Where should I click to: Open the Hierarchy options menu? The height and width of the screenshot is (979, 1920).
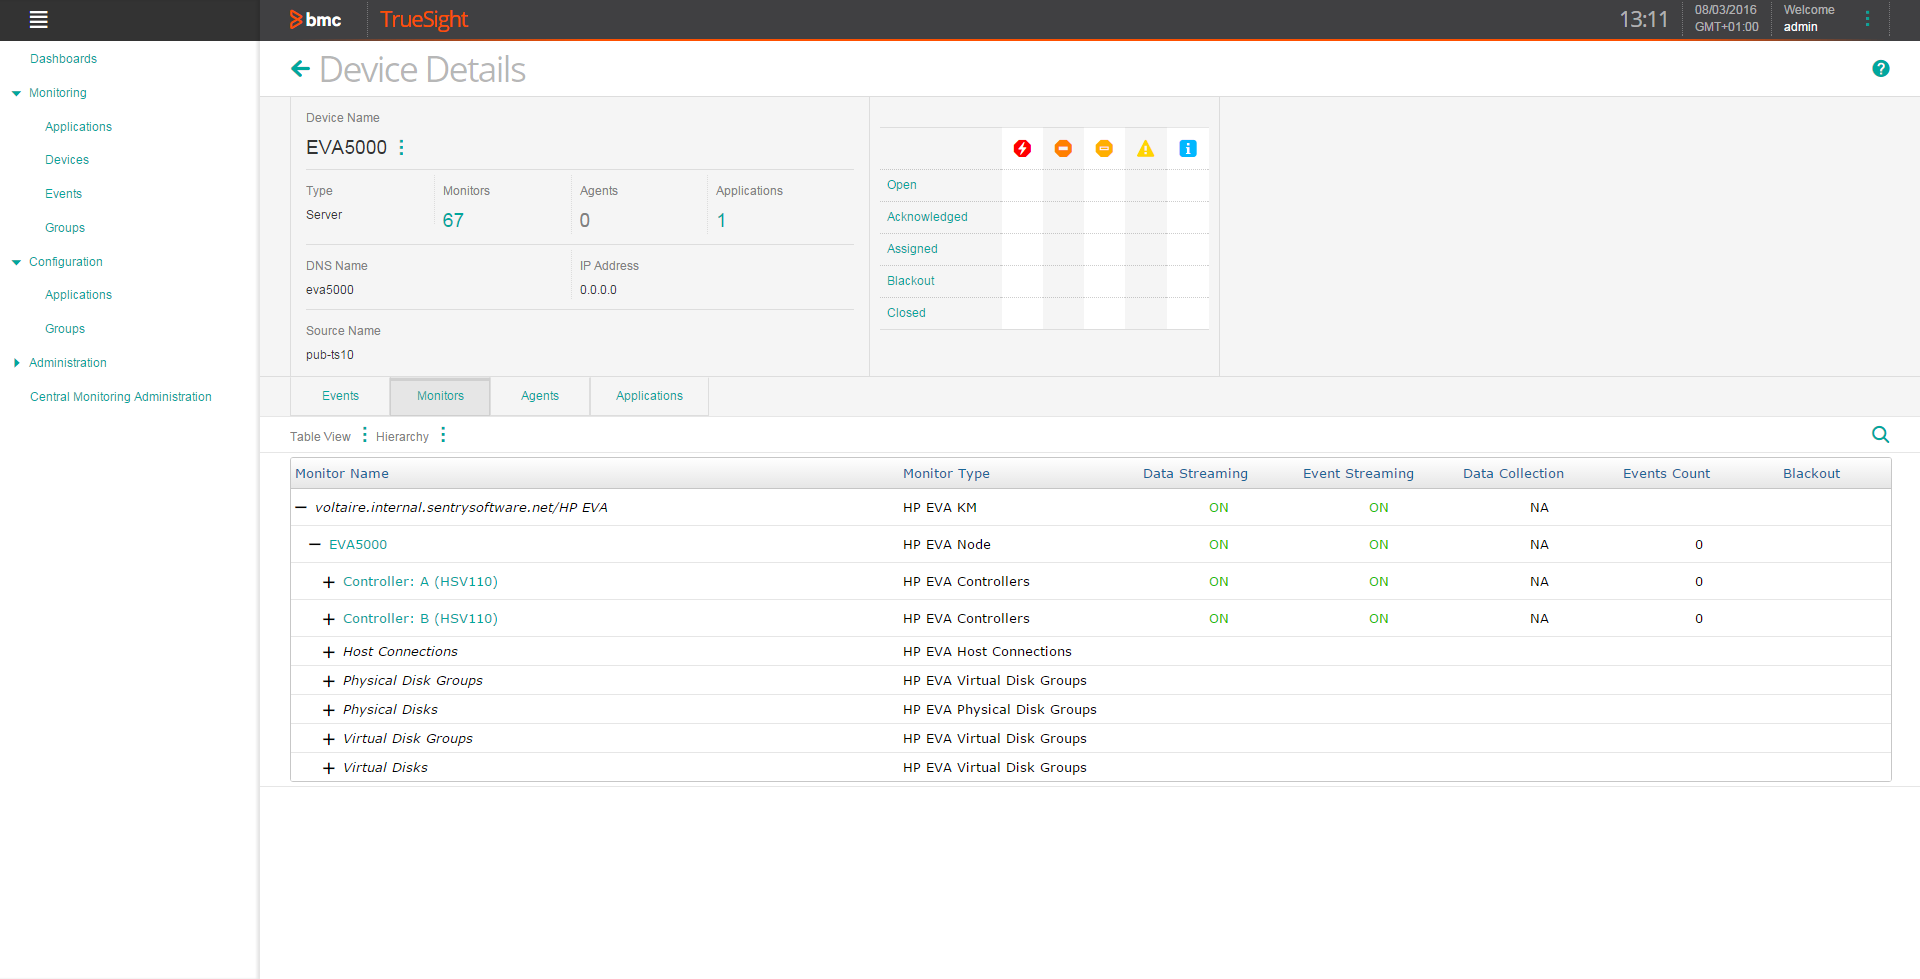point(443,435)
